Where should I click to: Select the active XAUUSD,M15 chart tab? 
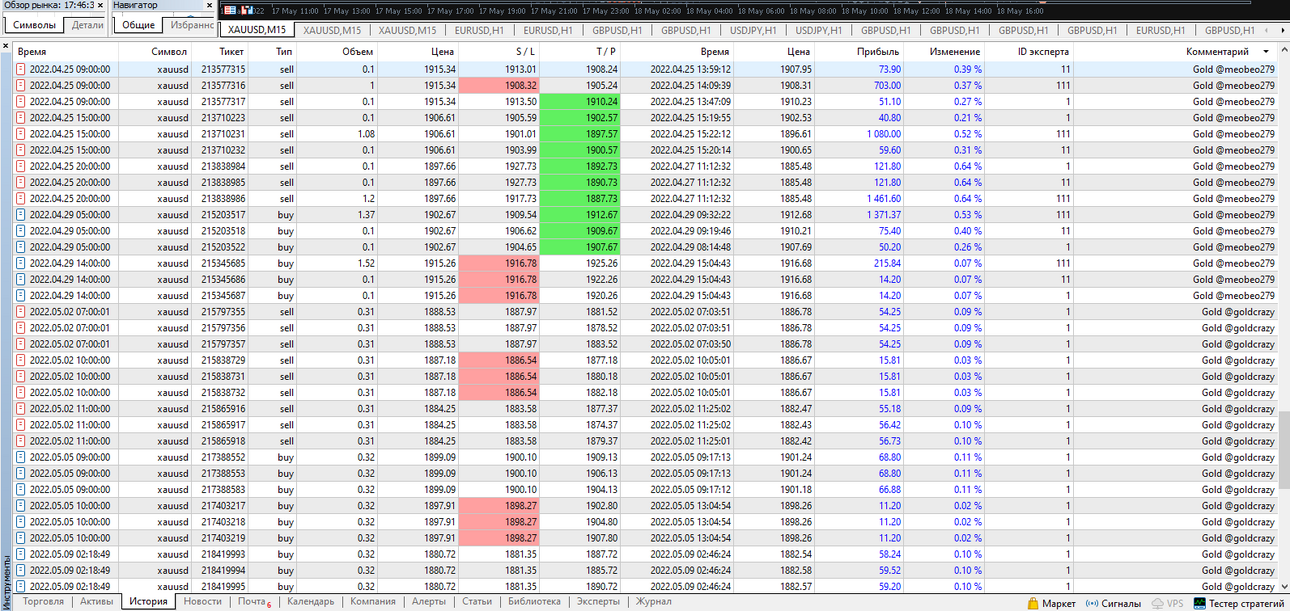[x=257, y=30]
